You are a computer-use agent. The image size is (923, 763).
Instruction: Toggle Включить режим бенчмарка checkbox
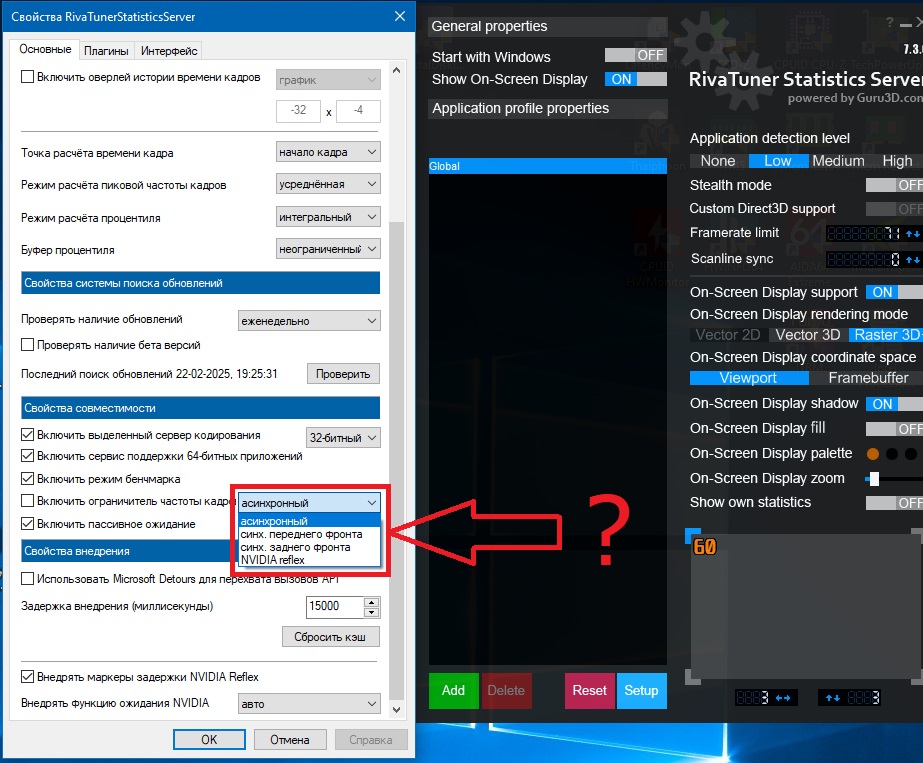click(27, 479)
